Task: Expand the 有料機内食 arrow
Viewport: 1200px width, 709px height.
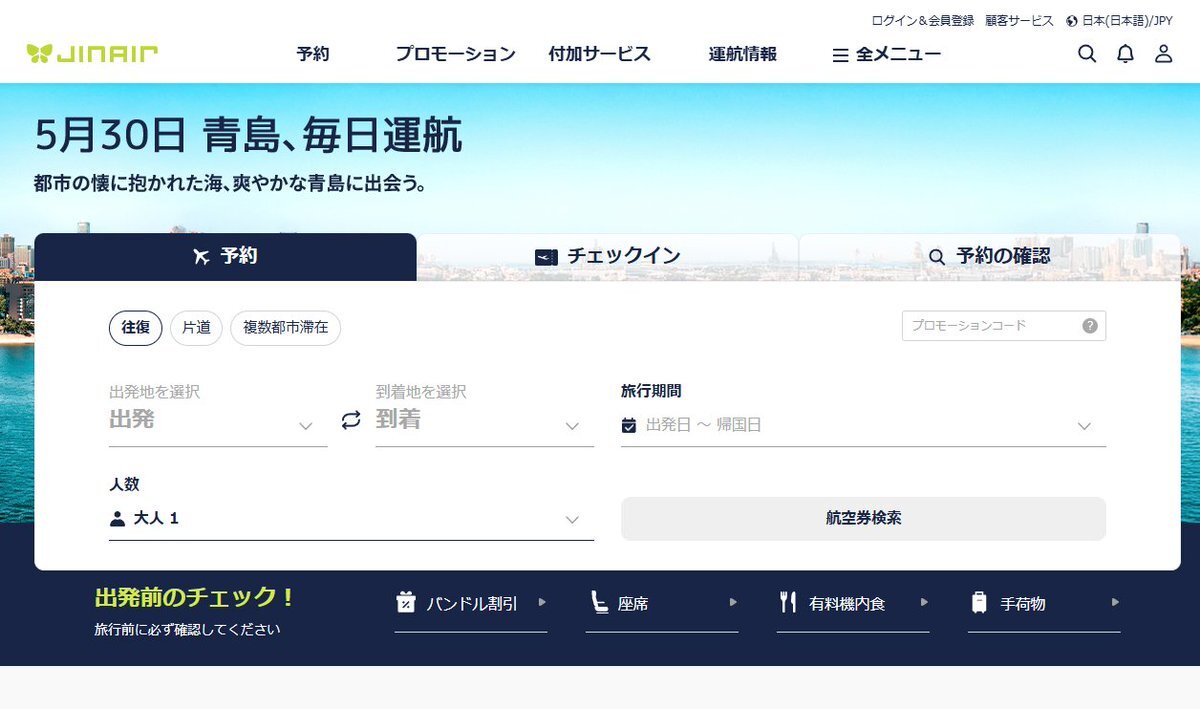Action: point(924,602)
